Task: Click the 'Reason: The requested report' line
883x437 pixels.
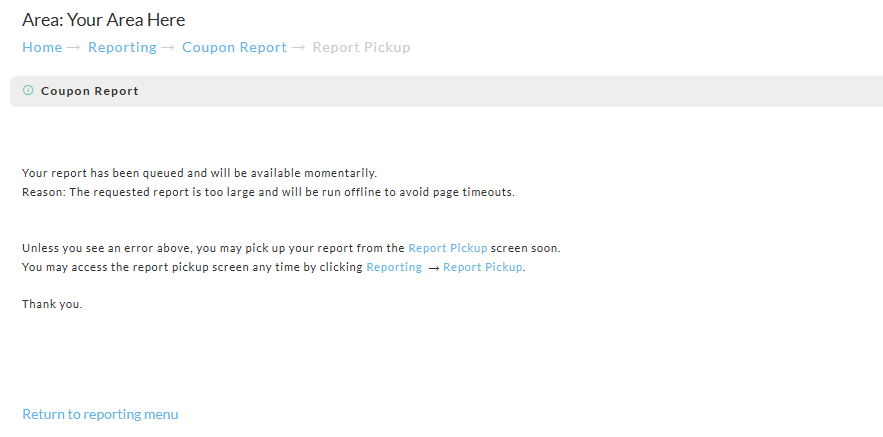Action: [x=269, y=192]
